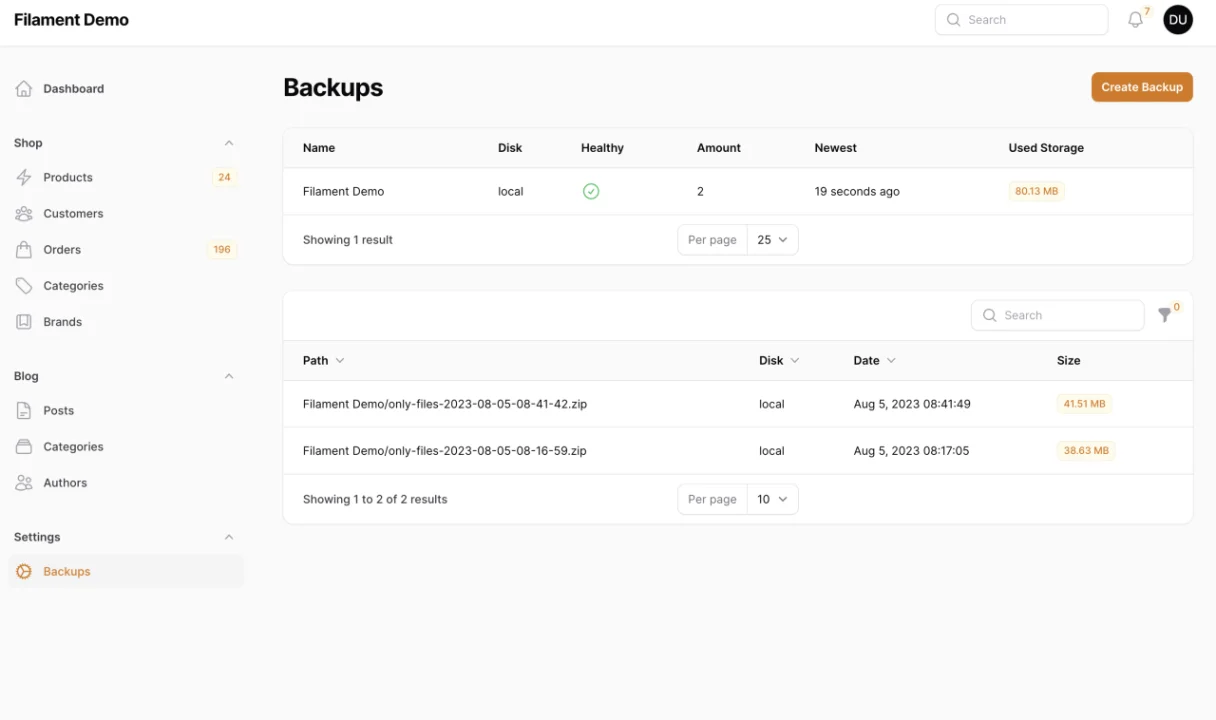1216x720 pixels.
Task: Click the DU user avatar
Action: tap(1177, 19)
